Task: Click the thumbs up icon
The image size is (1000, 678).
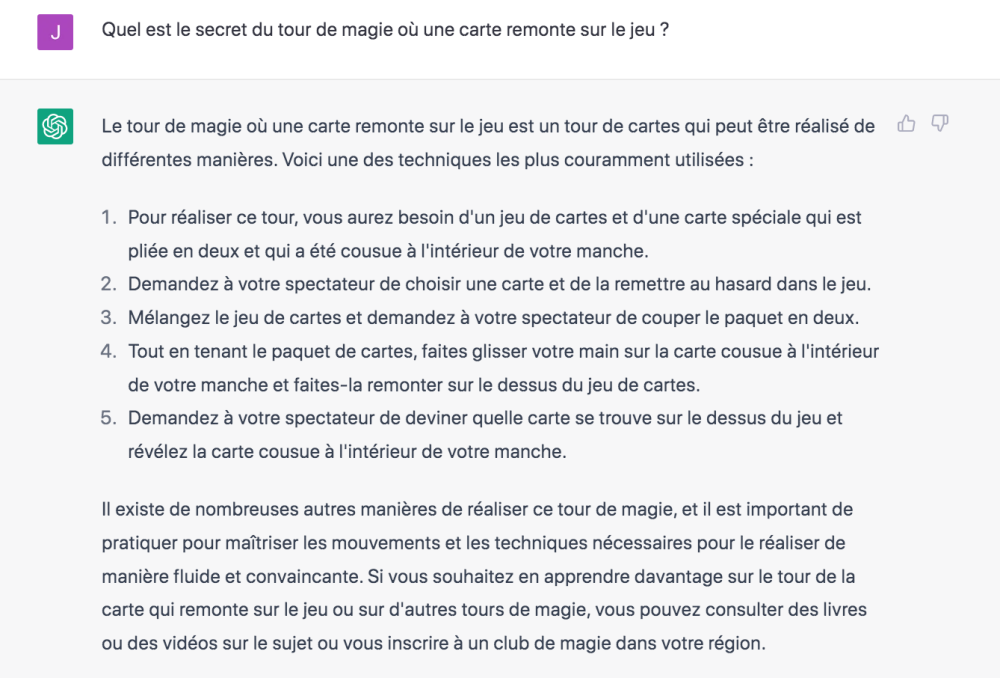Action: tap(907, 124)
